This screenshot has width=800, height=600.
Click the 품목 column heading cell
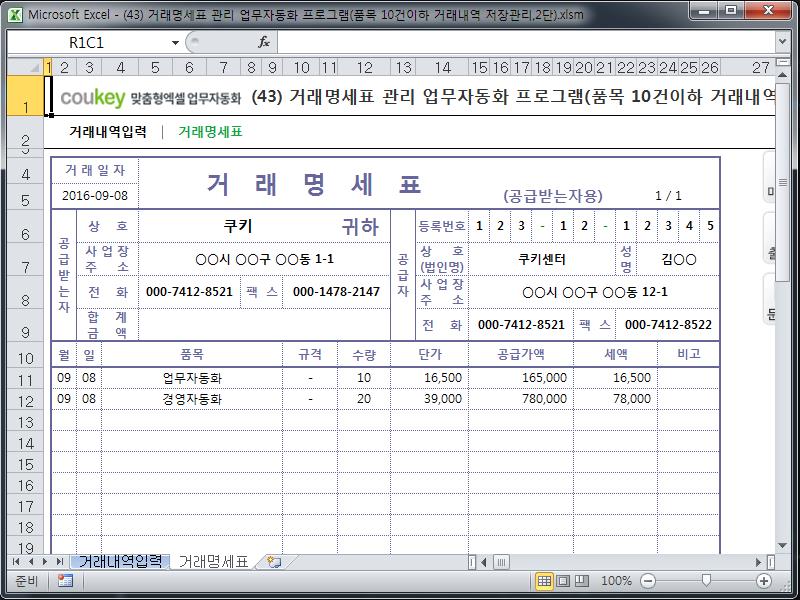(x=192, y=354)
